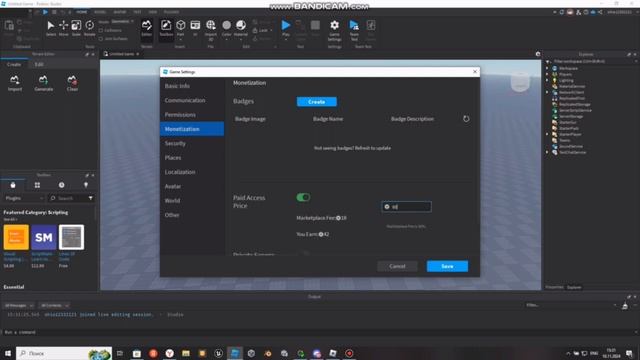Refresh the badges list
Screen dimensions: 640x360
(x=466, y=119)
